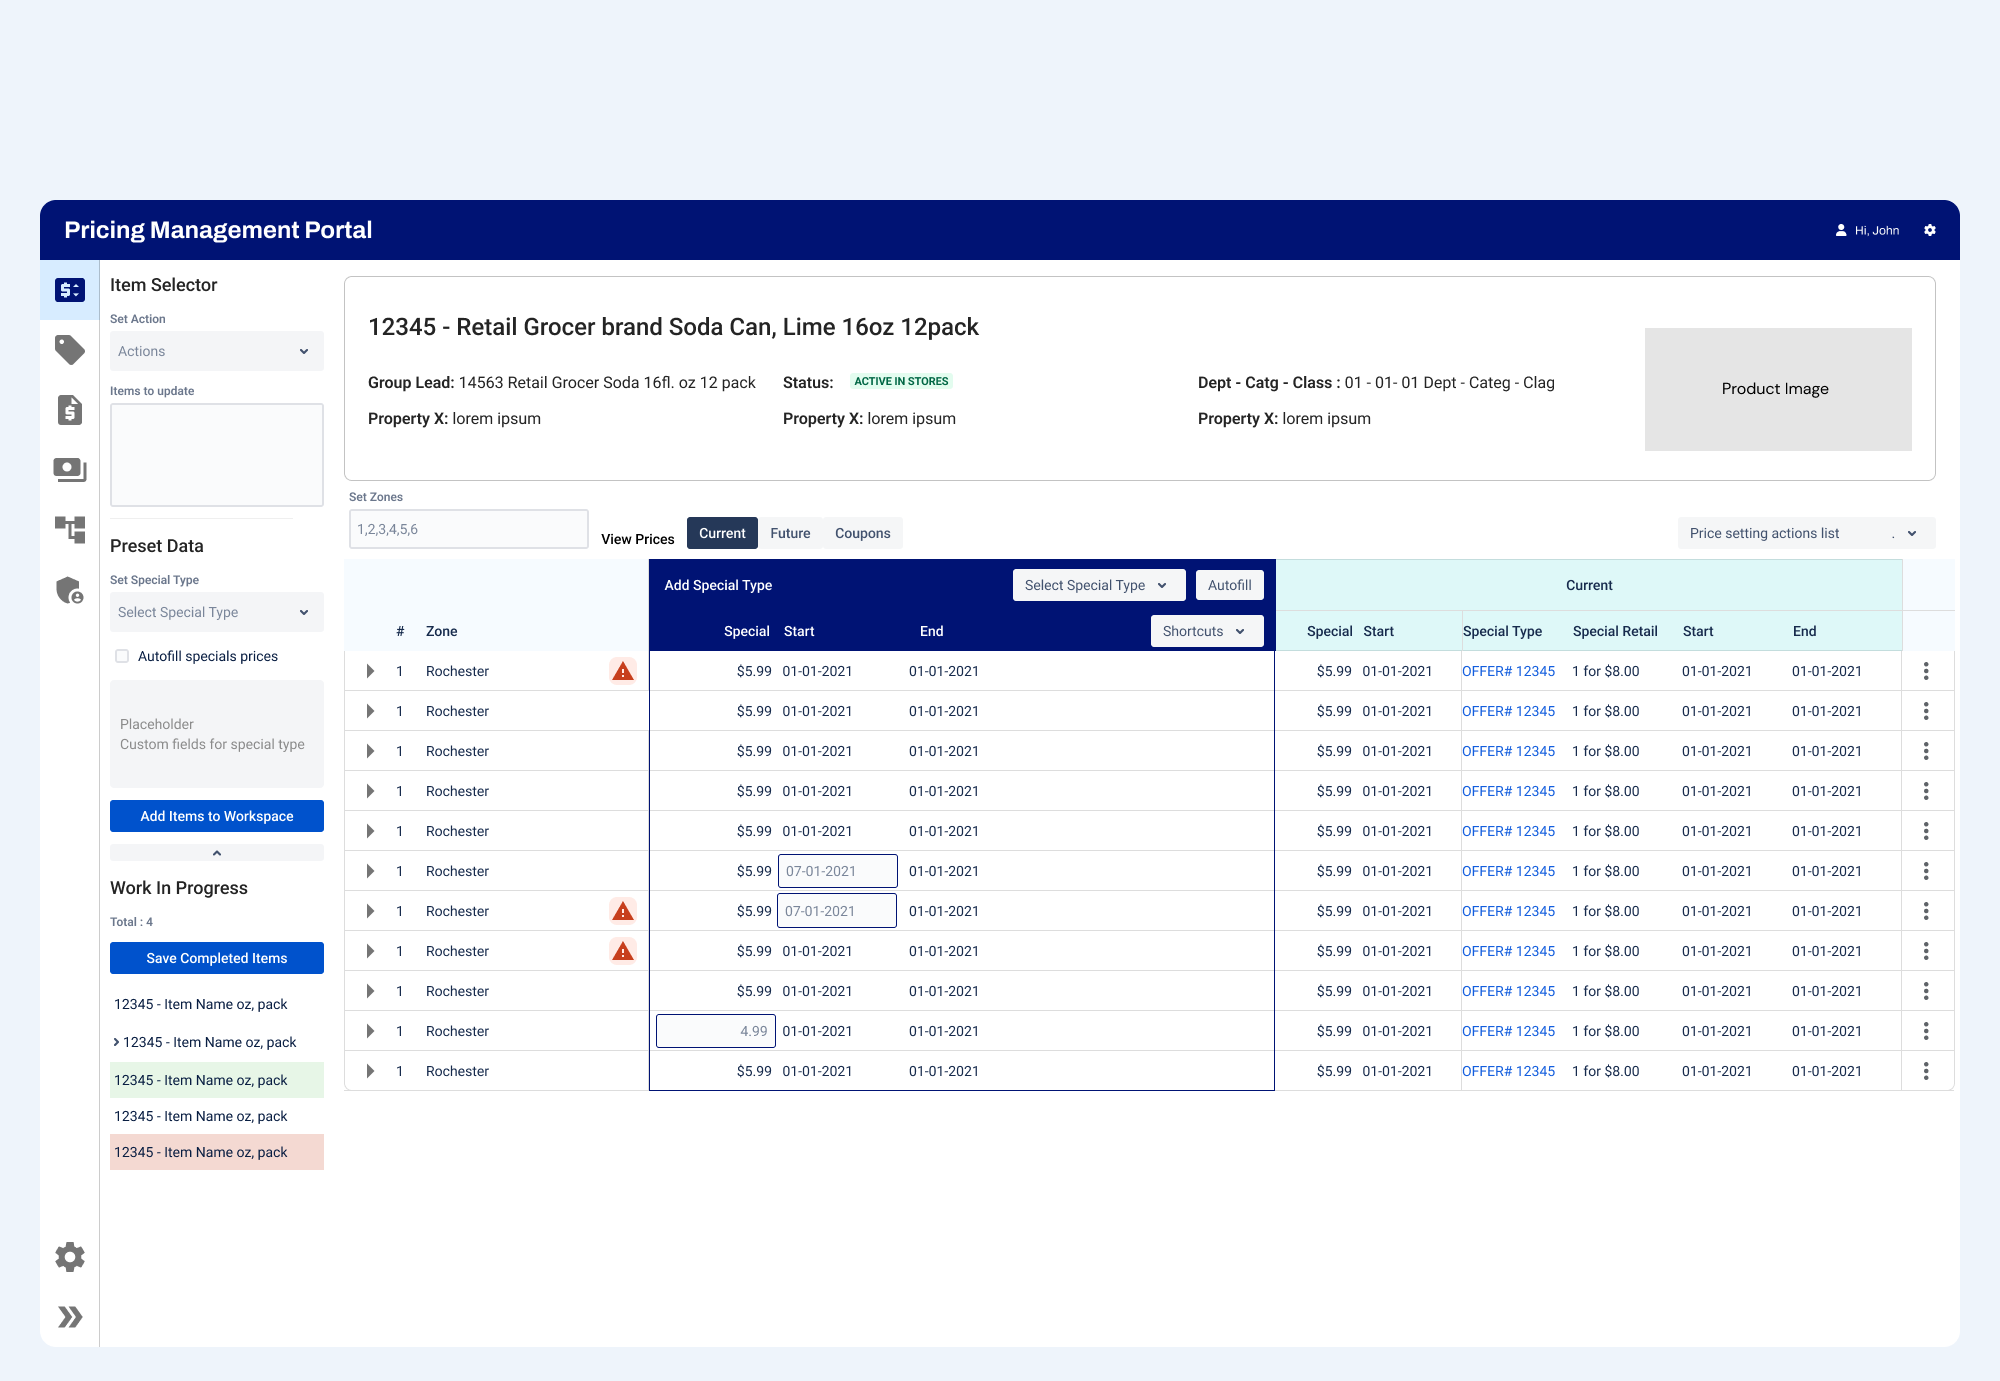This screenshot has height=1381, width=2000.
Task: Click the Dept - Catg - Class value
Action: tap(1449, 382)
